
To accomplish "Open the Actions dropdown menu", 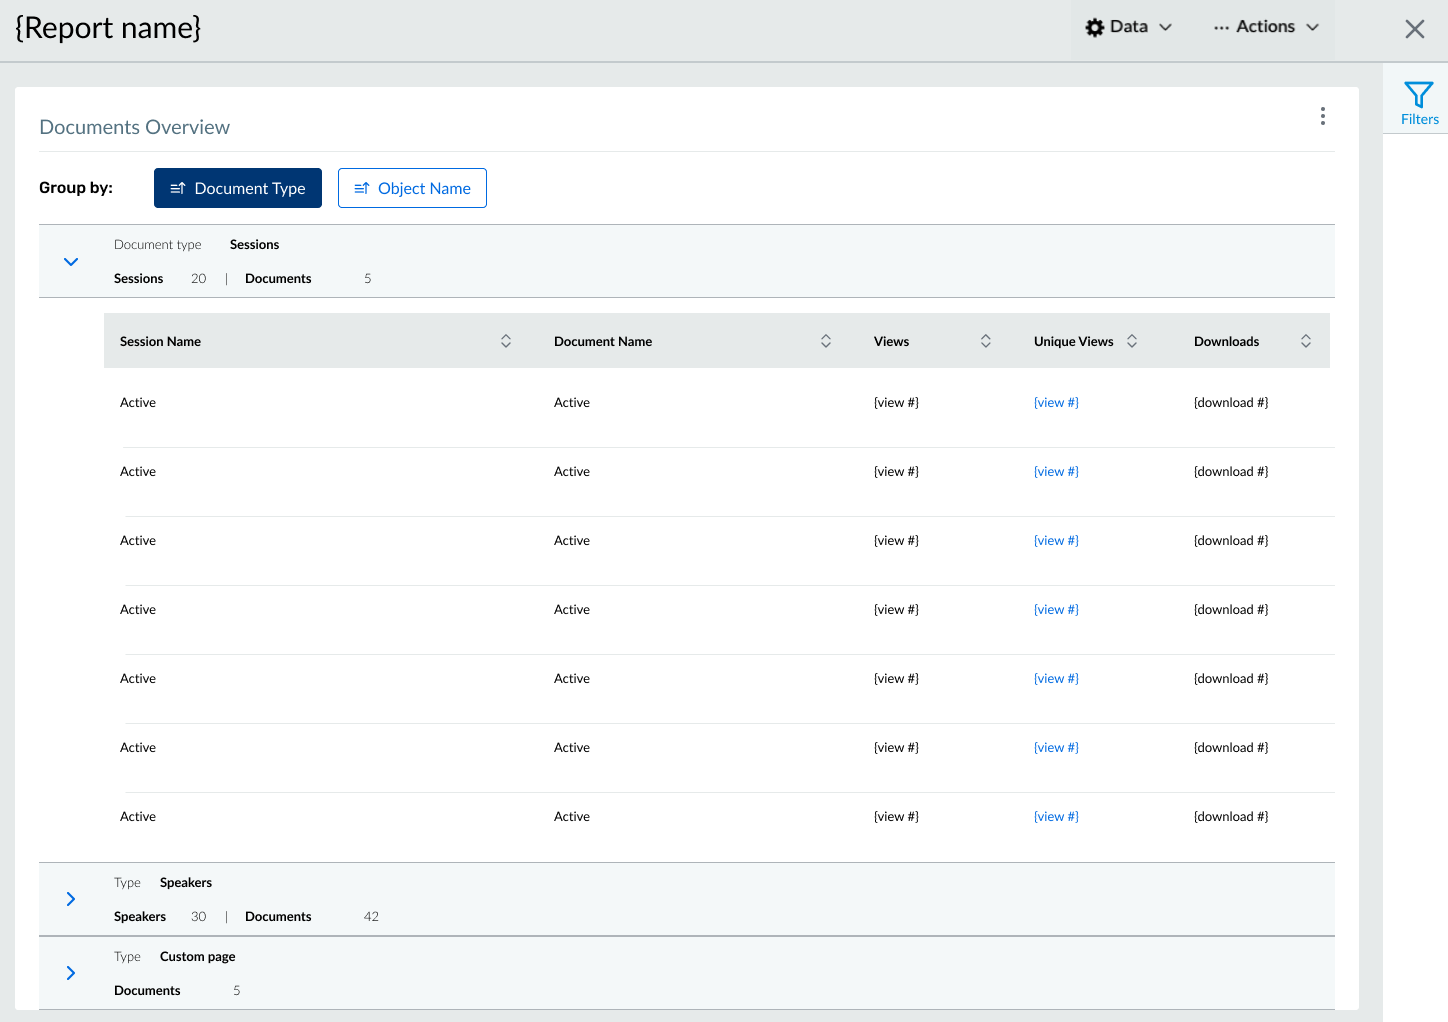I will pos(1266,27).
